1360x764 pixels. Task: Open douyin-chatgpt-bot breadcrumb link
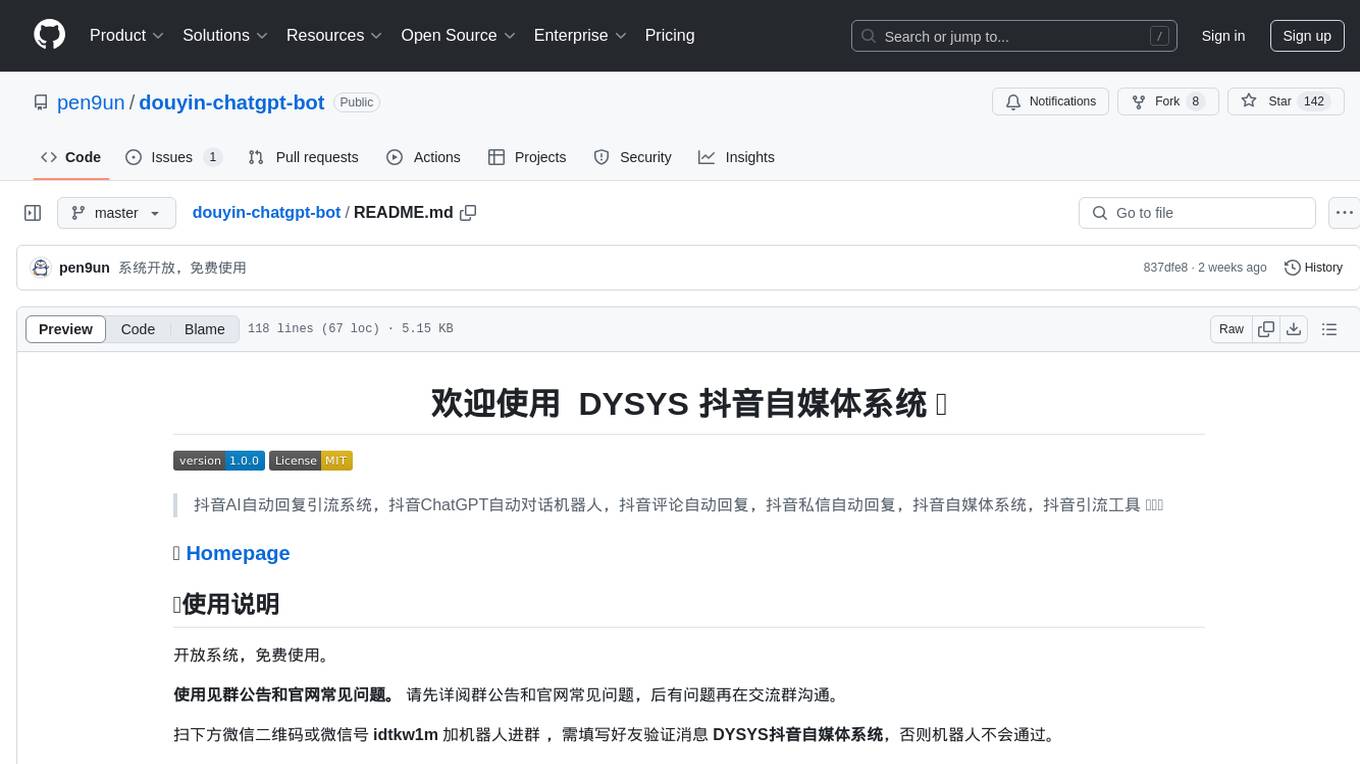(x=266, y=213)
